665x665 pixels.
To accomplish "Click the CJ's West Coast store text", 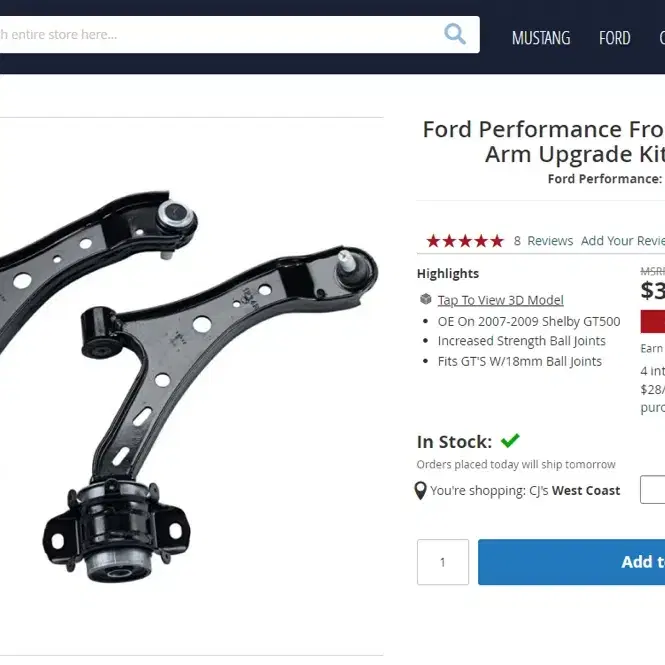I will tap(574, 491).
